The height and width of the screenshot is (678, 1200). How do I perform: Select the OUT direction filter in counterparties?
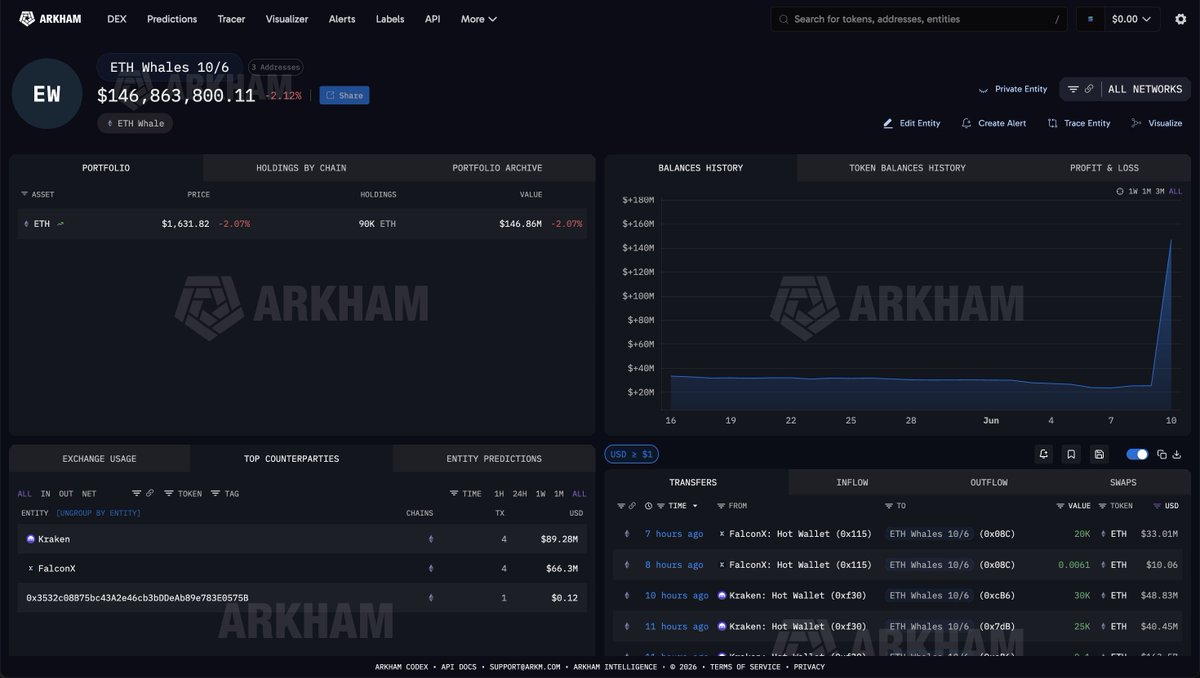(66, 493)
